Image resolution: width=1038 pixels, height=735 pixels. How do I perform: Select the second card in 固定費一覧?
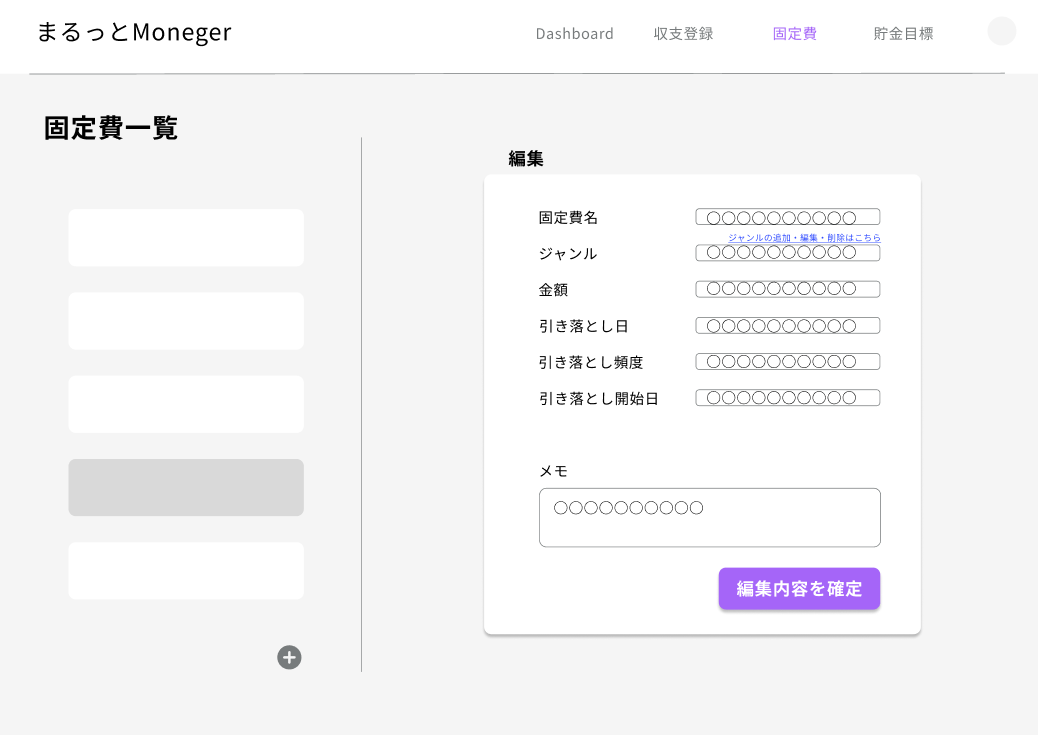tap(186, 321)
